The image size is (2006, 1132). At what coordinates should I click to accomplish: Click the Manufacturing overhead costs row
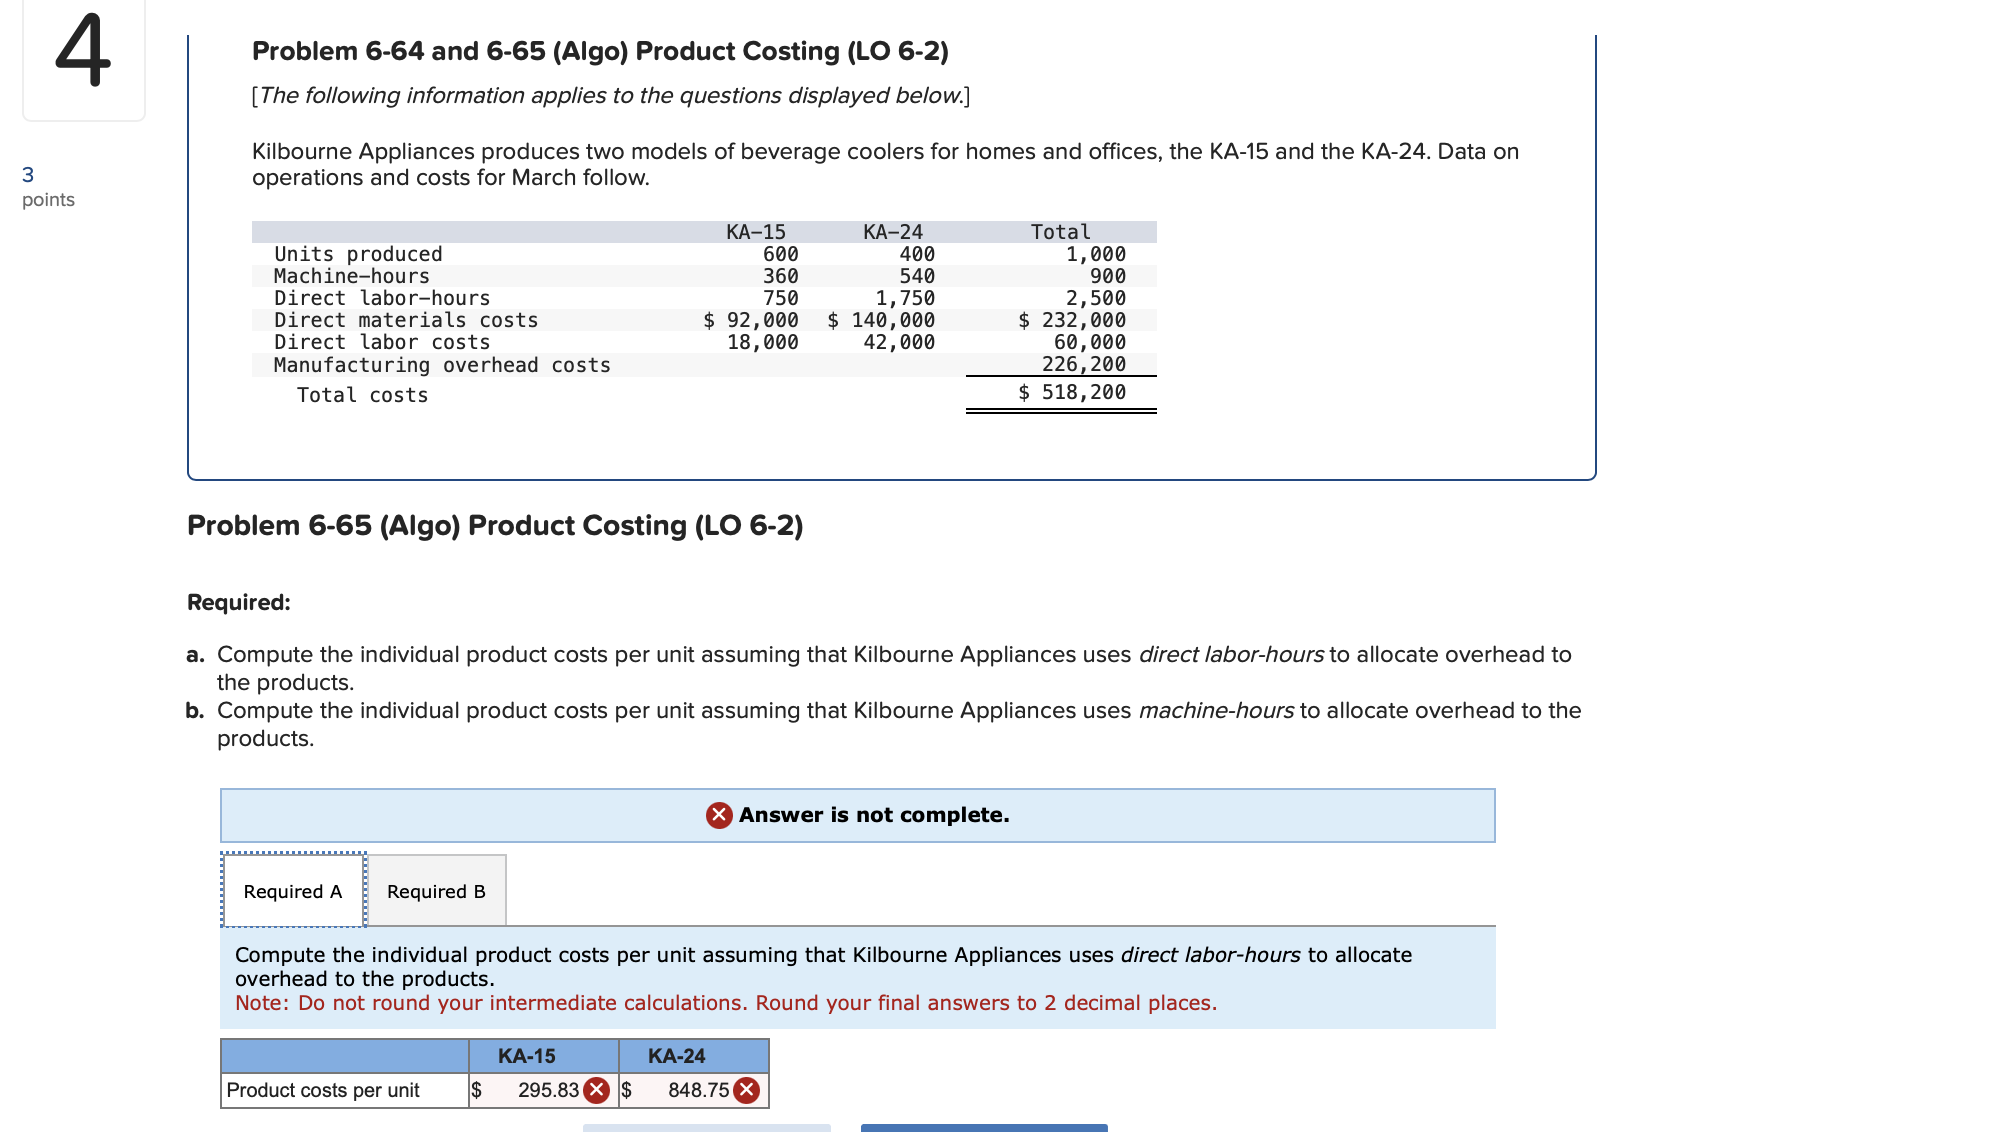[x=442, y=364]
